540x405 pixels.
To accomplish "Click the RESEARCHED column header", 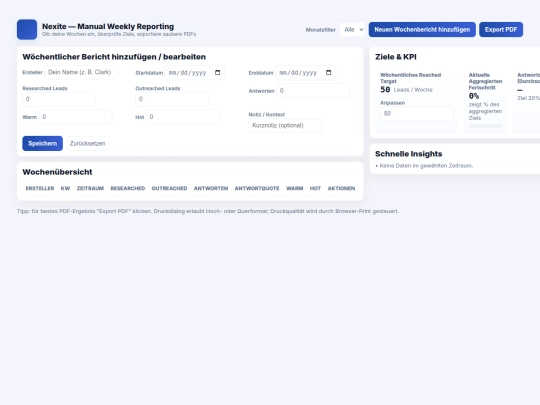I will pos(128,188).
